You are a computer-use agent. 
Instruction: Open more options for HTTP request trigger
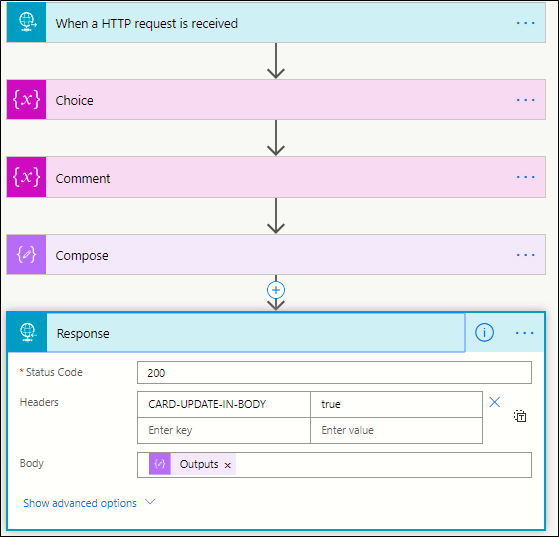coord(525,23)
